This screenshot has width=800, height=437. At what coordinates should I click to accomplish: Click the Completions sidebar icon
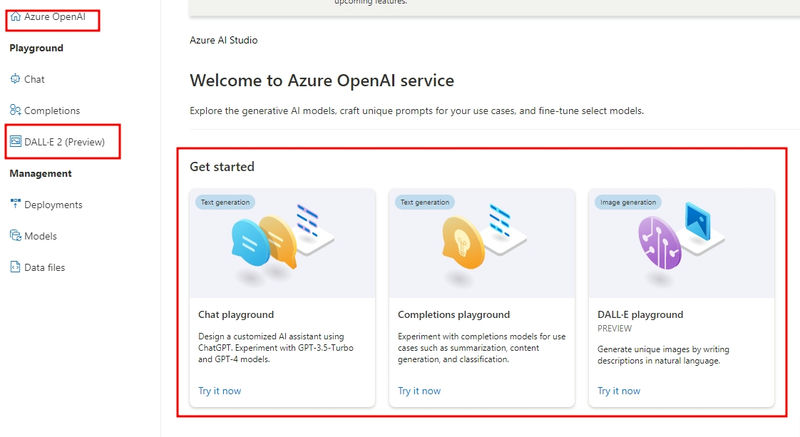[x=15, y=110]
